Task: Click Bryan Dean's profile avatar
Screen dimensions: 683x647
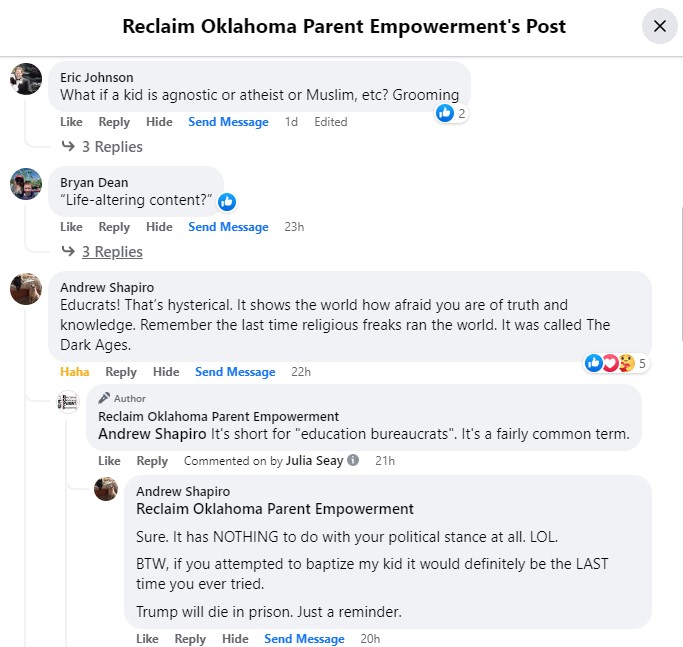Action: tap(26, 184)
